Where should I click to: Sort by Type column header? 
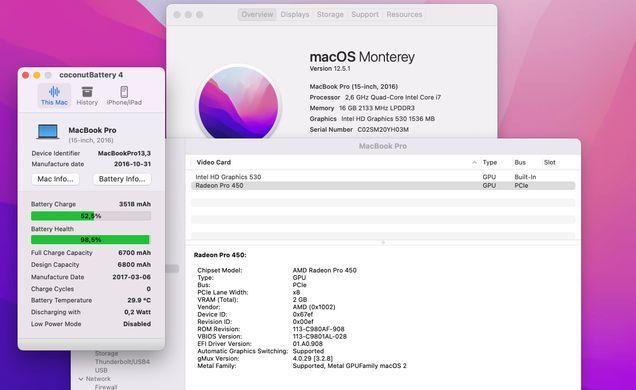coord(490,162)
